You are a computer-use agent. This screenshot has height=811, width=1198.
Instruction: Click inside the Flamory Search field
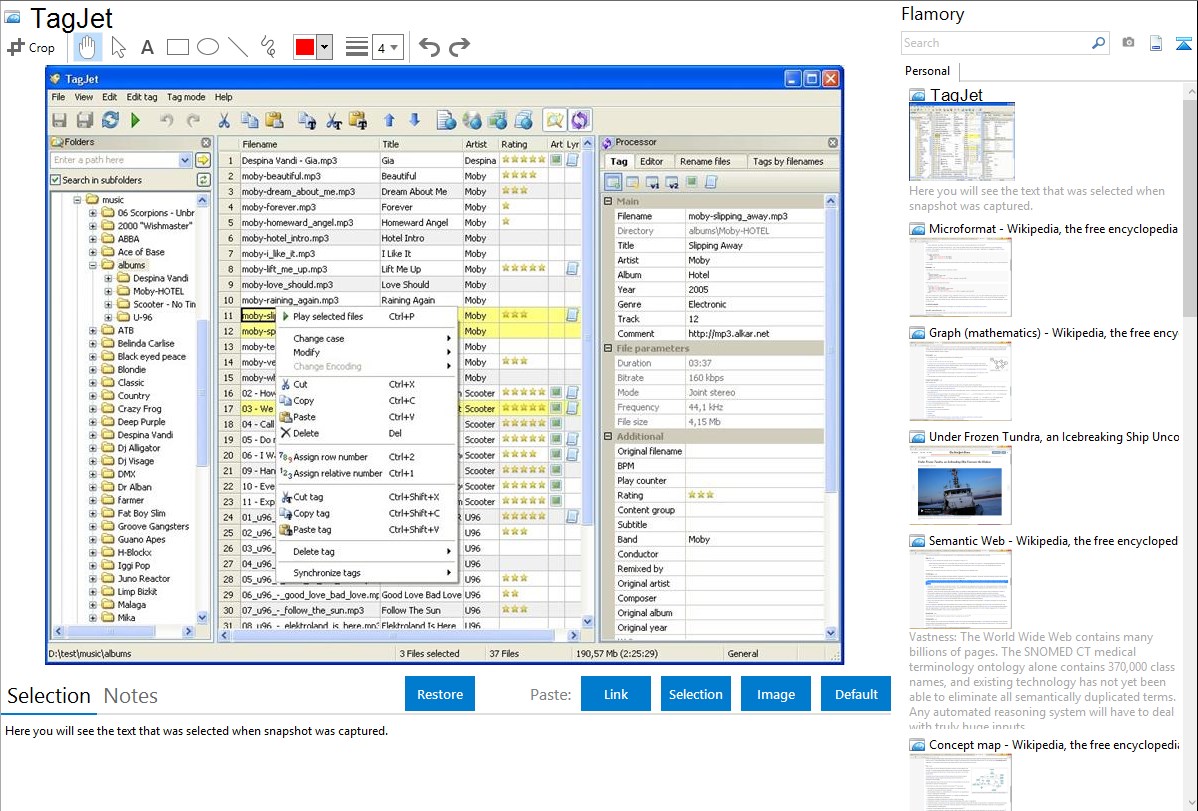[996, 43]
